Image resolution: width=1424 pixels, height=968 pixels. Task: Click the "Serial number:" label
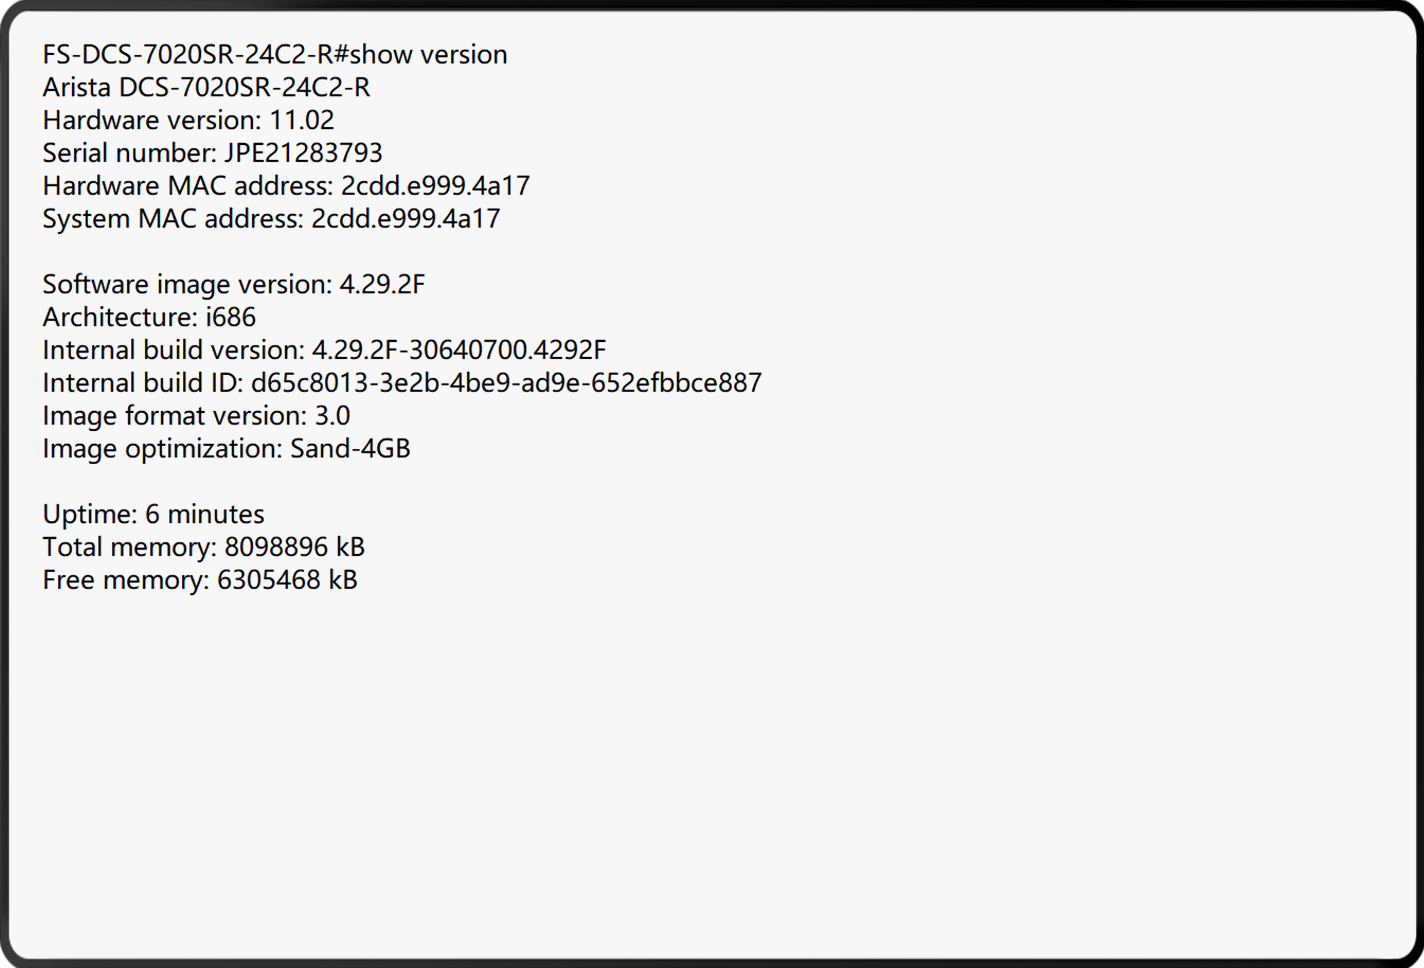point(129,153)
